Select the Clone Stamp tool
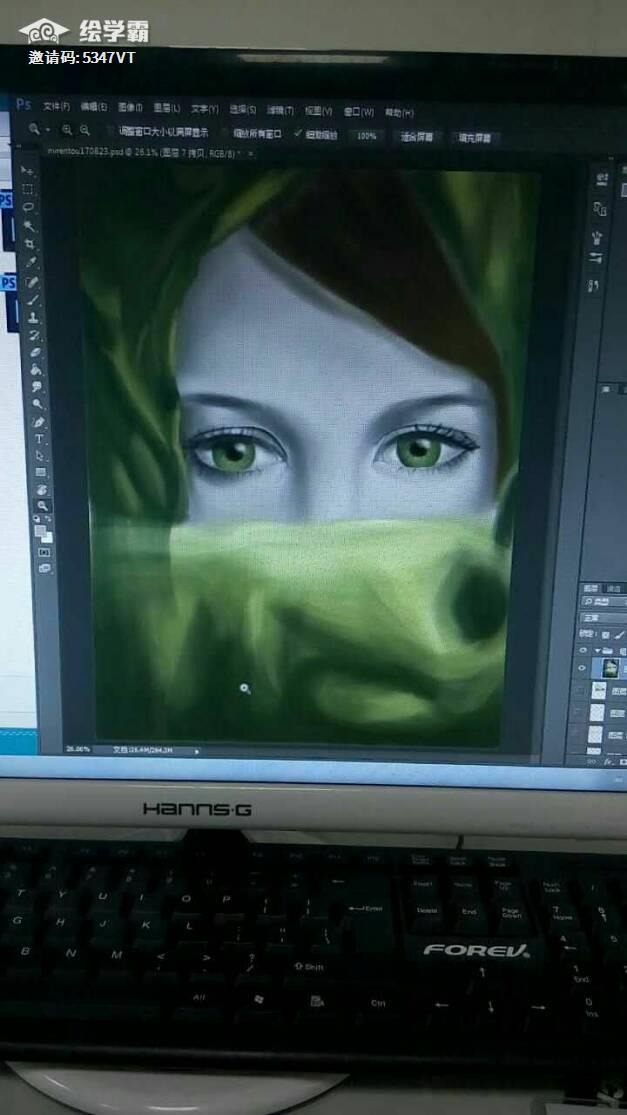Image resolution: width=627 pixels, height=1115 pixels. point(33,318)
